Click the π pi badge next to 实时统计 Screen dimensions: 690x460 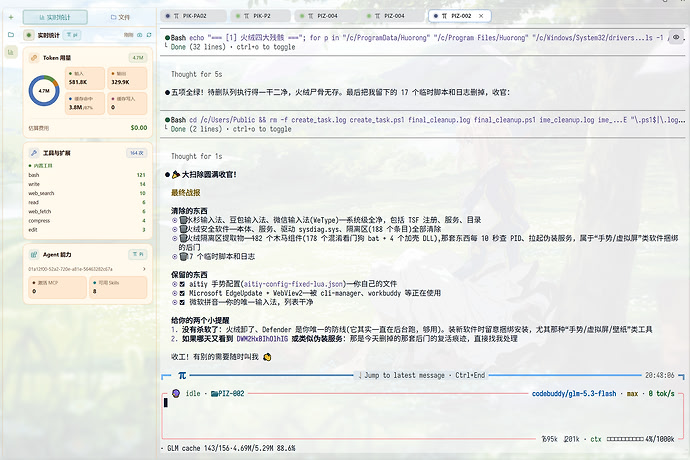pos(71,35)
